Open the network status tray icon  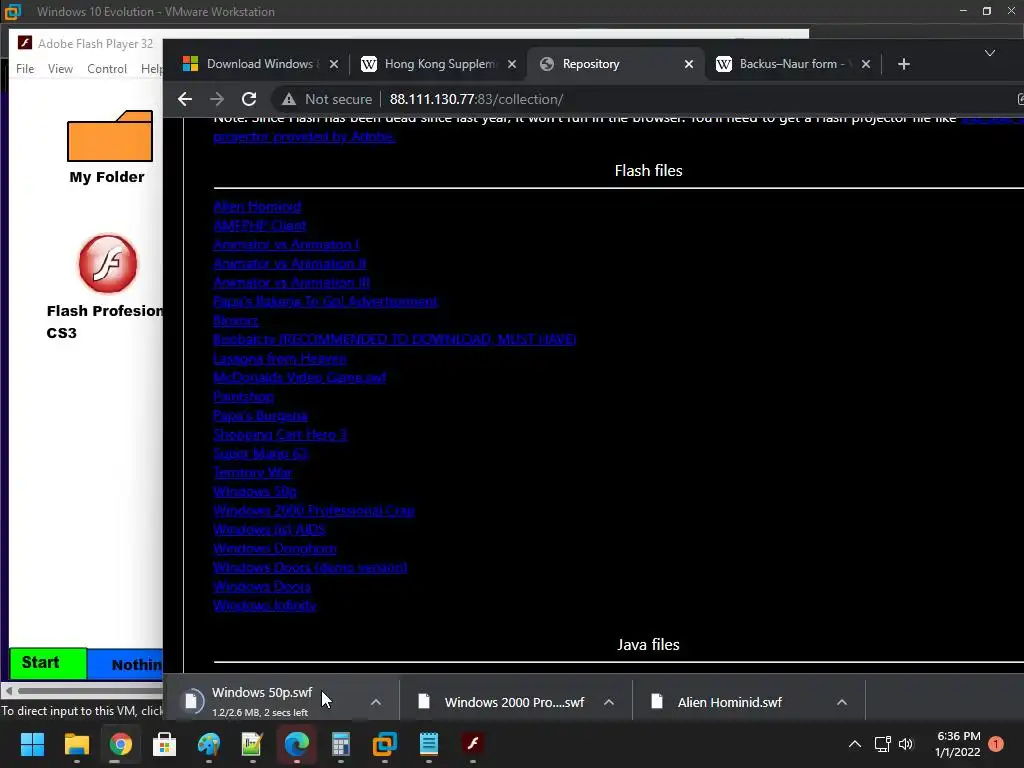pyautogui.click(x=882, y=744)
